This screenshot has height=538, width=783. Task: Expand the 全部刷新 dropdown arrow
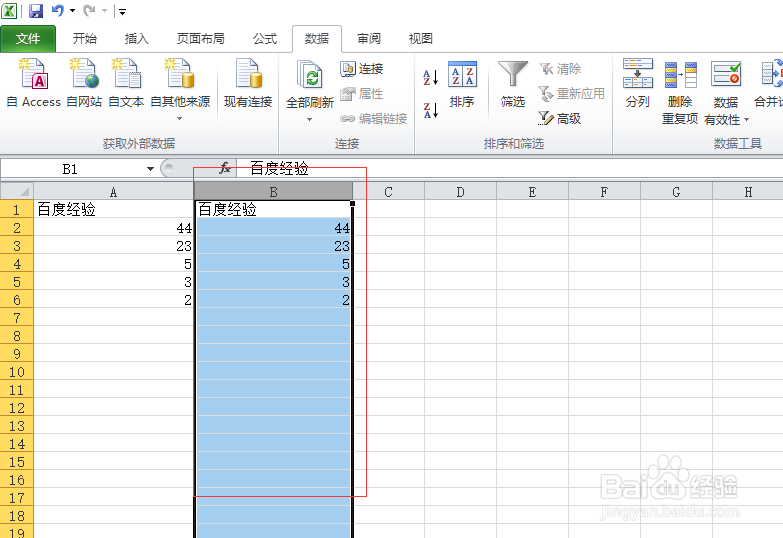(310, 119)
